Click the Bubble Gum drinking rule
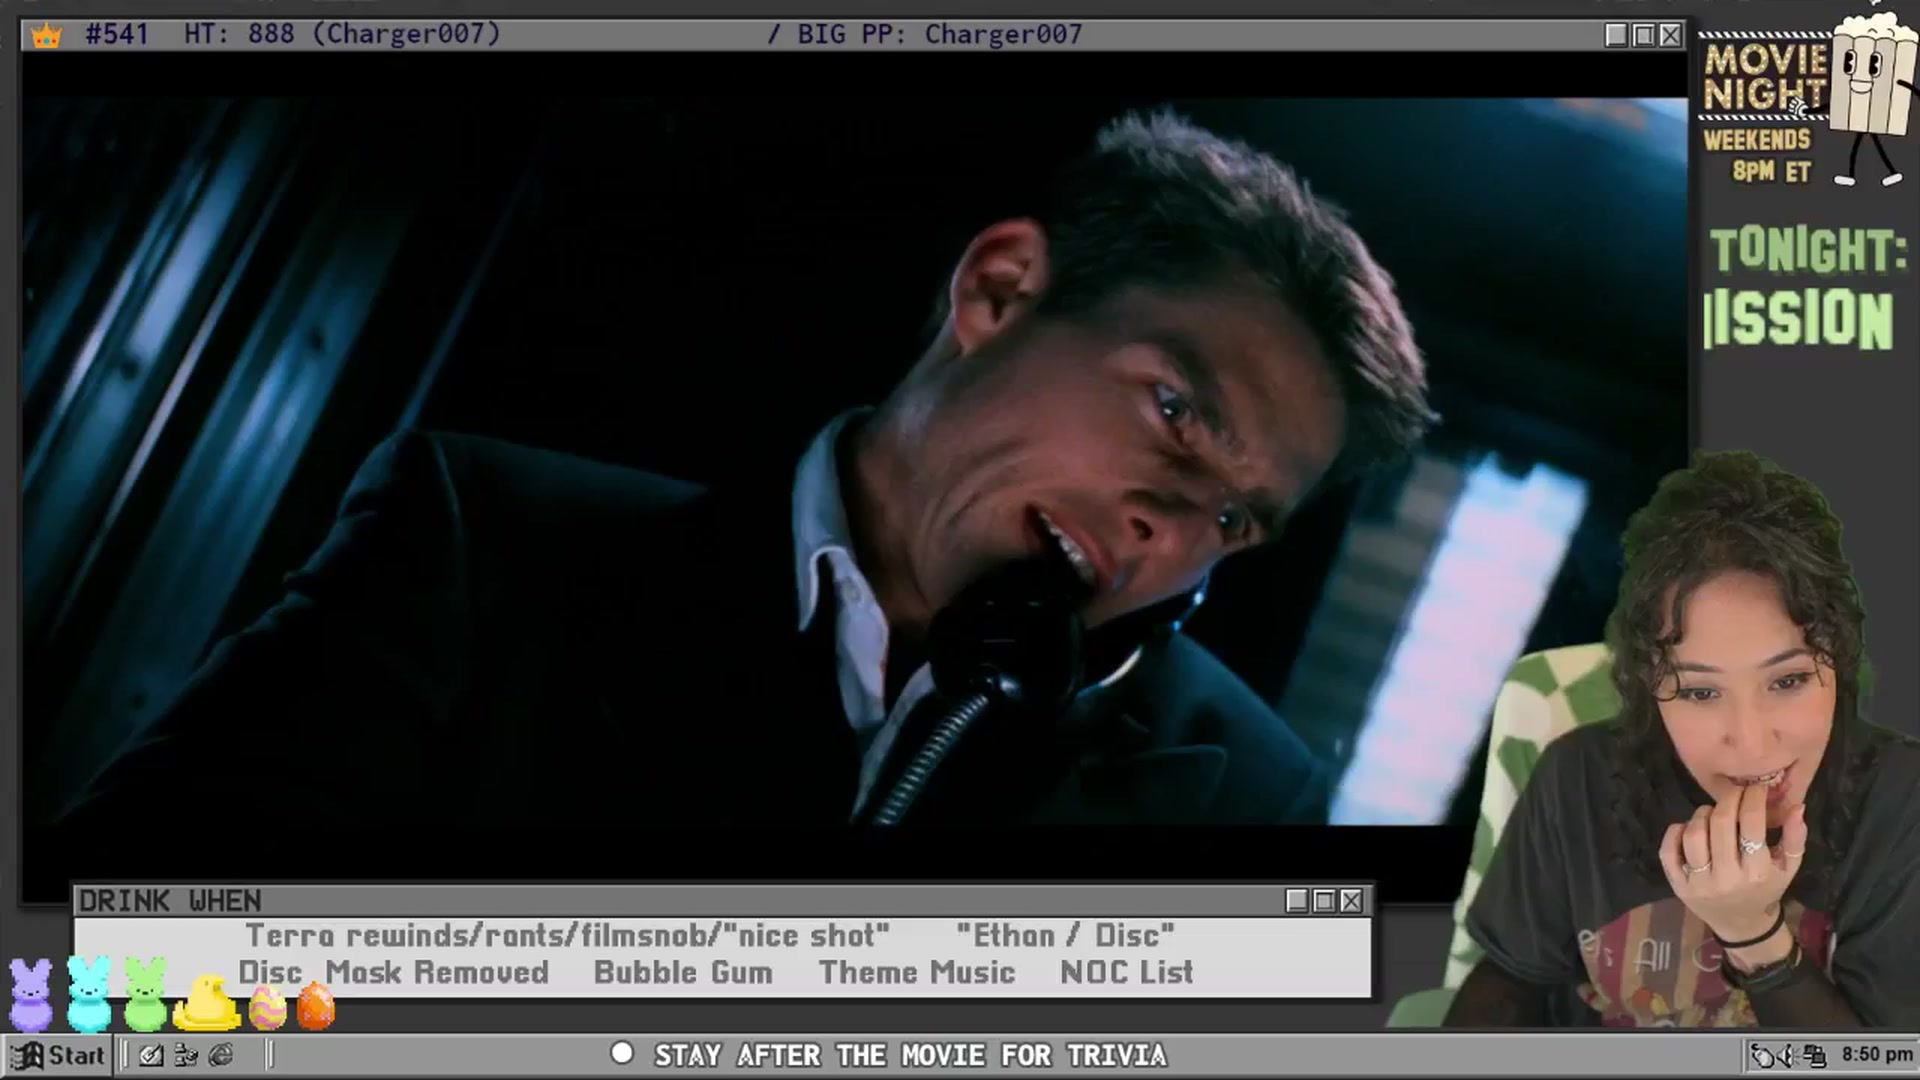This screenshot has height=1080, width=1920. tap(683, 972)
